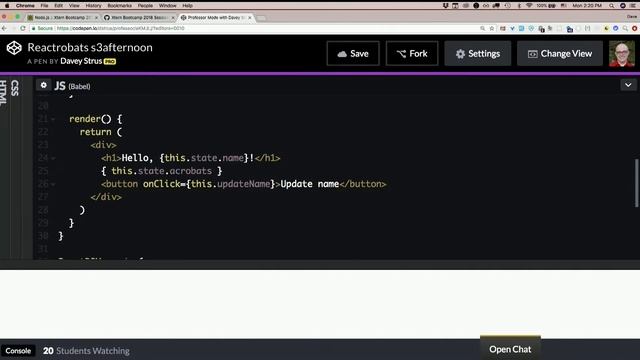Open the Help menu
640x360 pixels.
point(188,6)
